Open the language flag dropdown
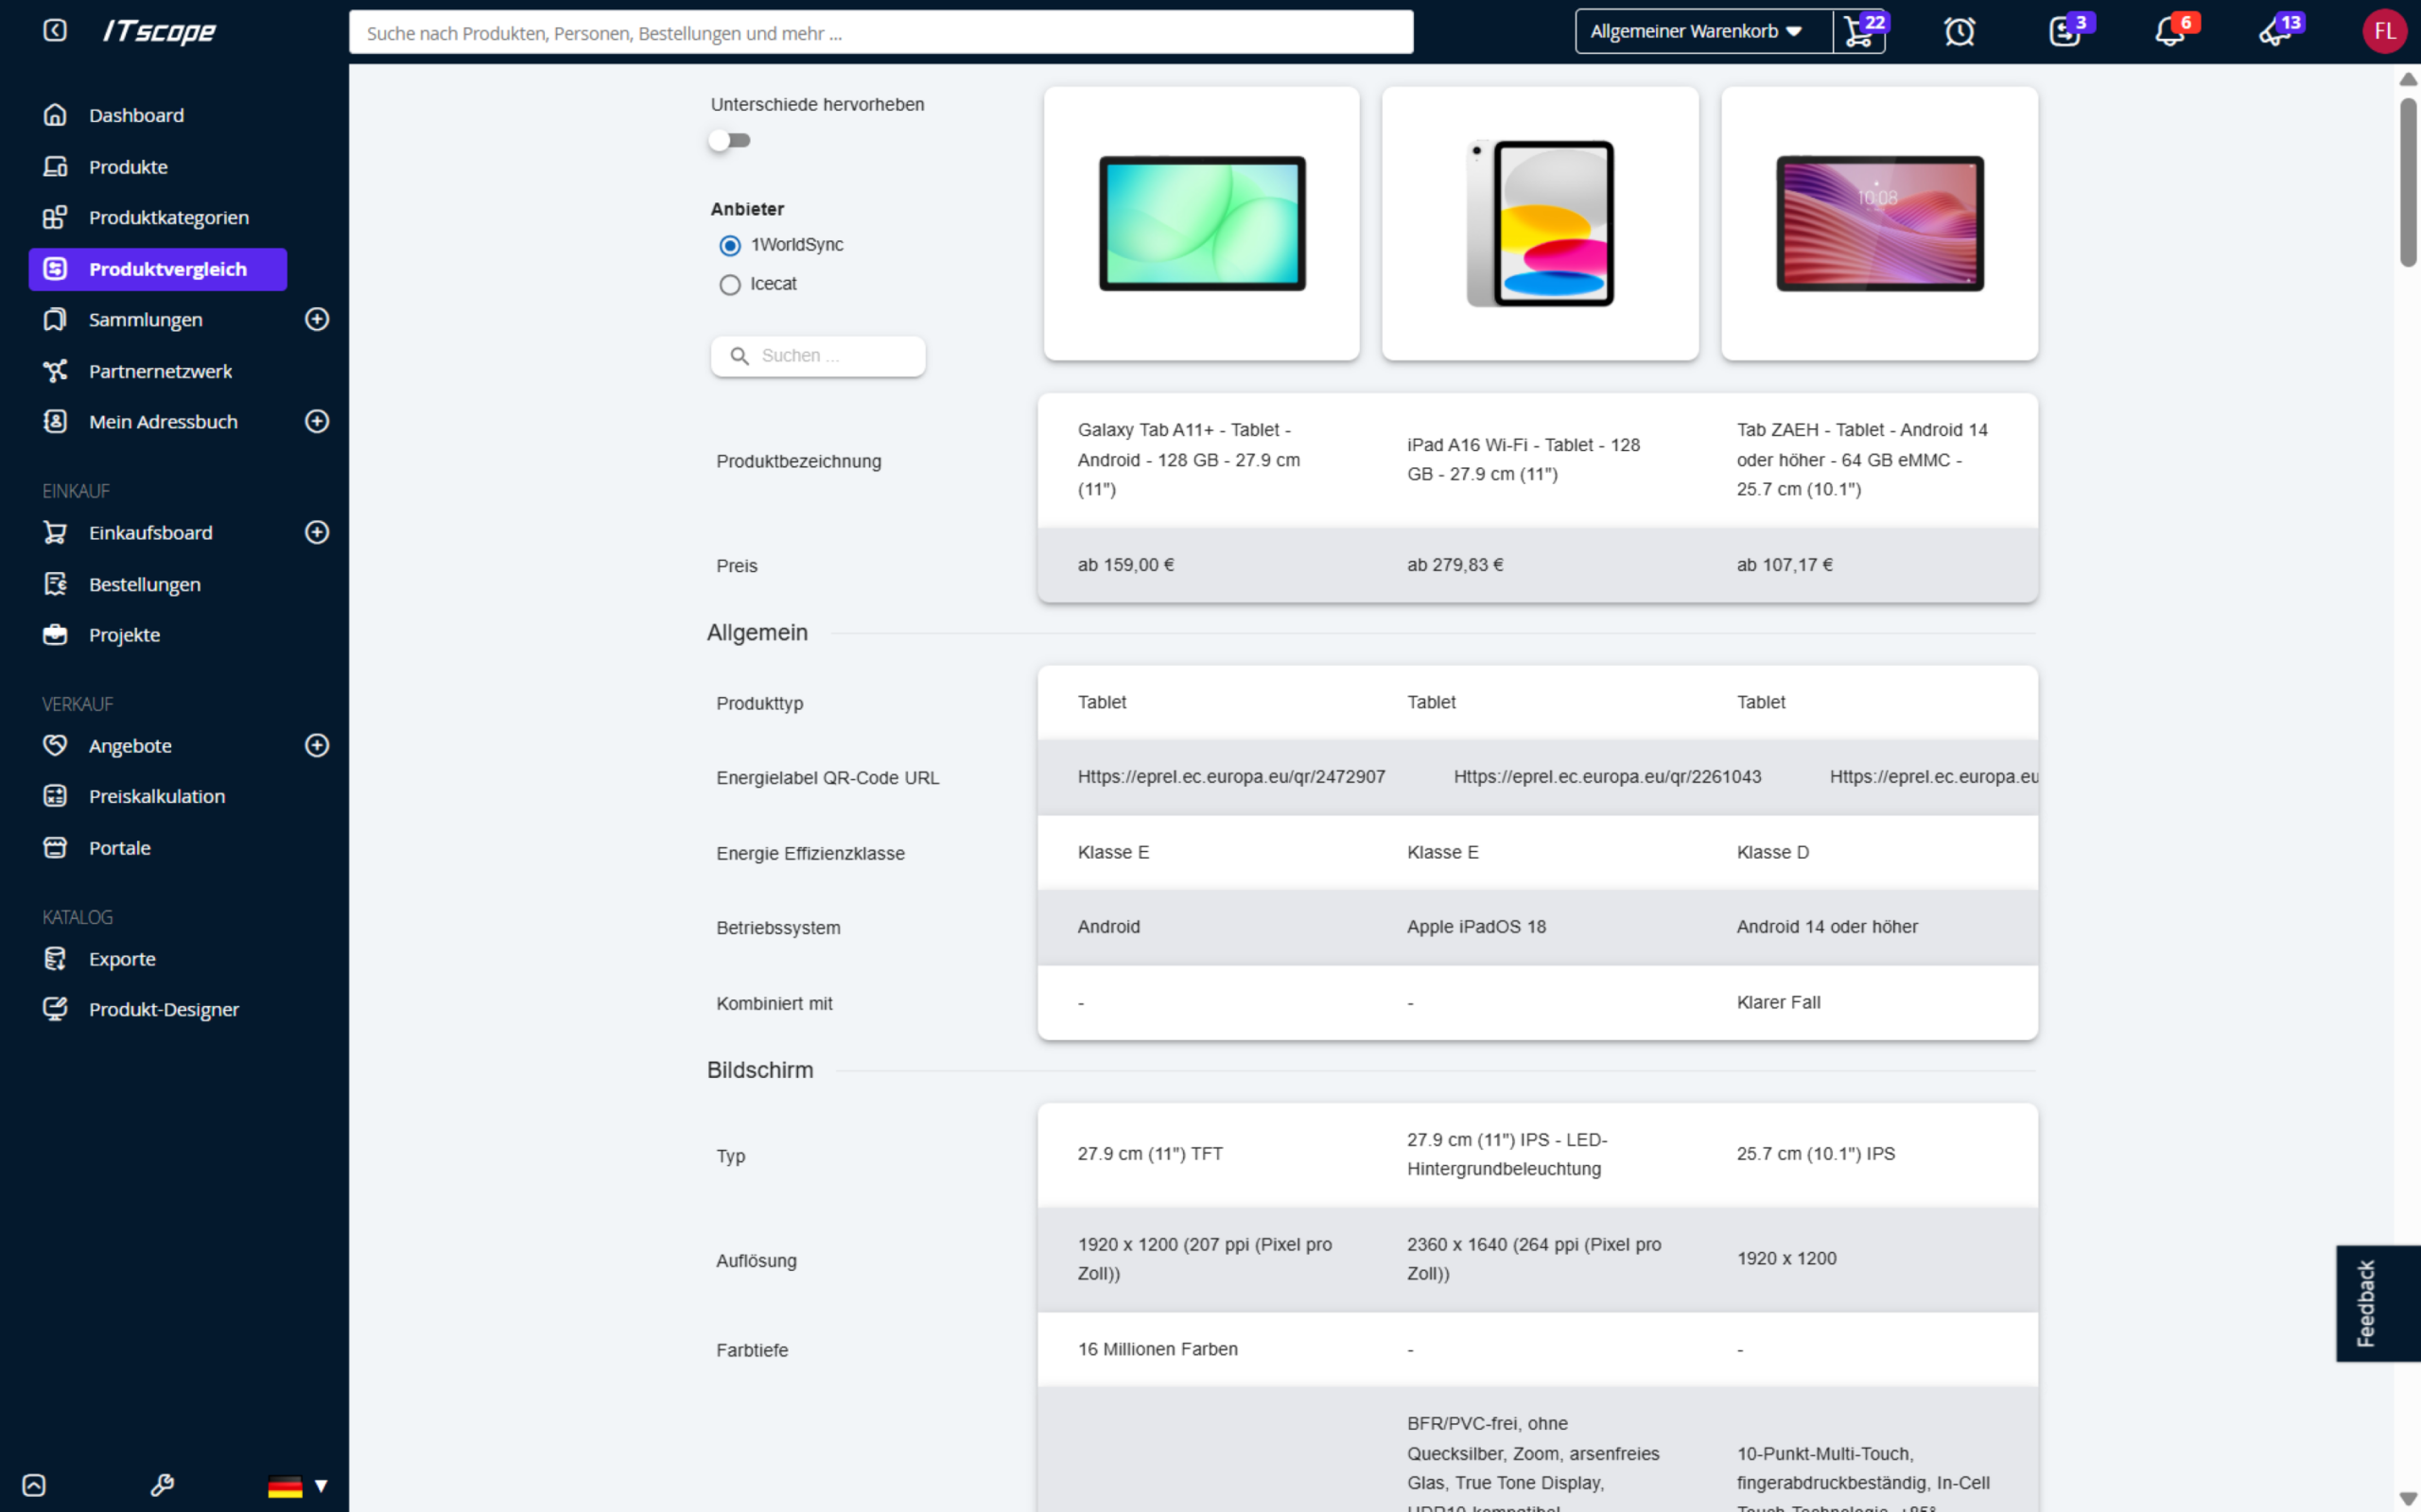The width and height of the screenshot is (2421, 1512). (x=297, y=1486)
